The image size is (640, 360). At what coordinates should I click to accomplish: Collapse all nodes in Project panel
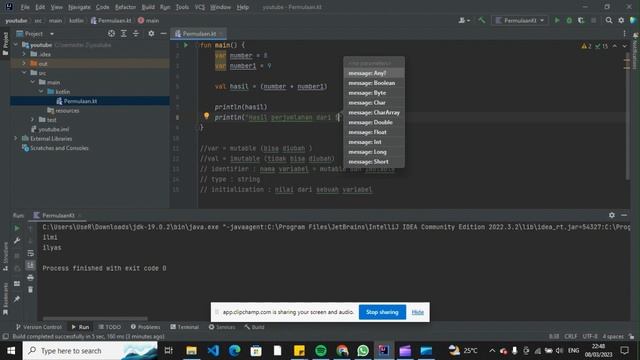[136, 33]
